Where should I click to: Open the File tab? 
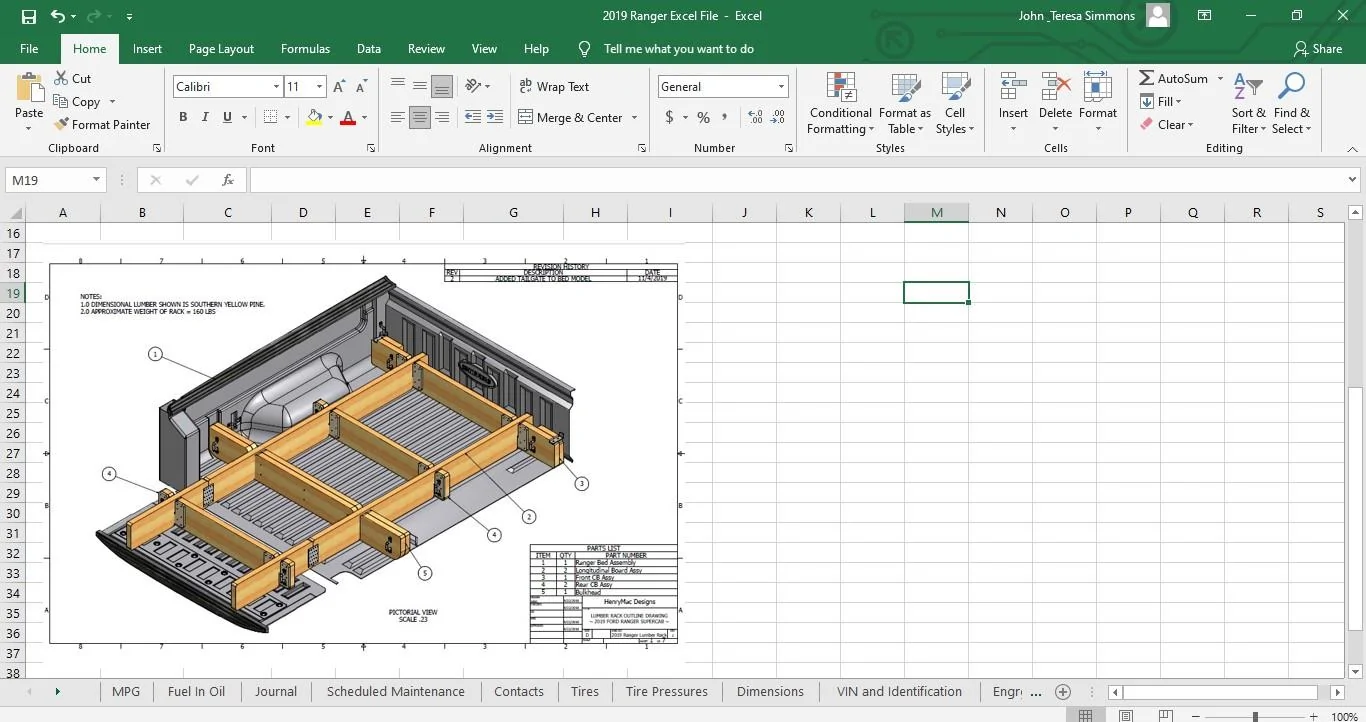[29, 48]
